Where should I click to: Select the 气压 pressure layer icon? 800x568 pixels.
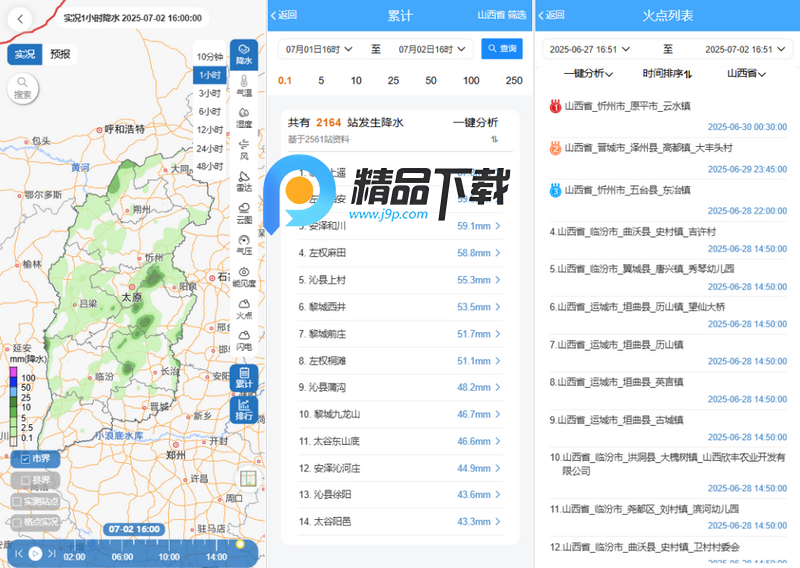pyautogui.click(x=244, y=245)
